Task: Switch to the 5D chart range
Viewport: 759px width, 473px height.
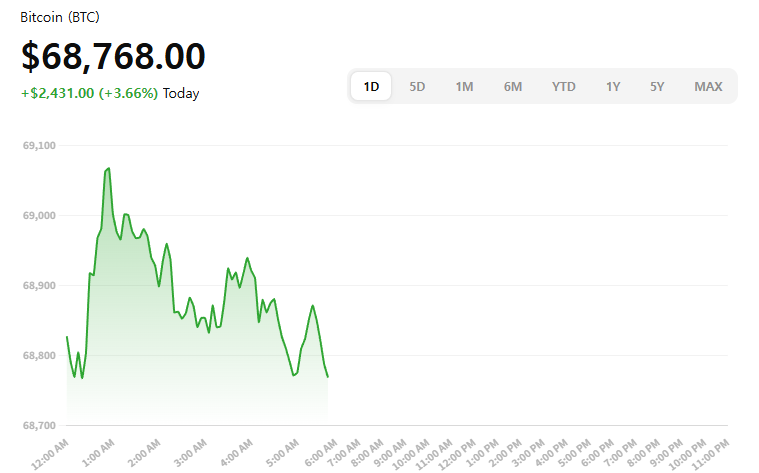Action: 417,86
